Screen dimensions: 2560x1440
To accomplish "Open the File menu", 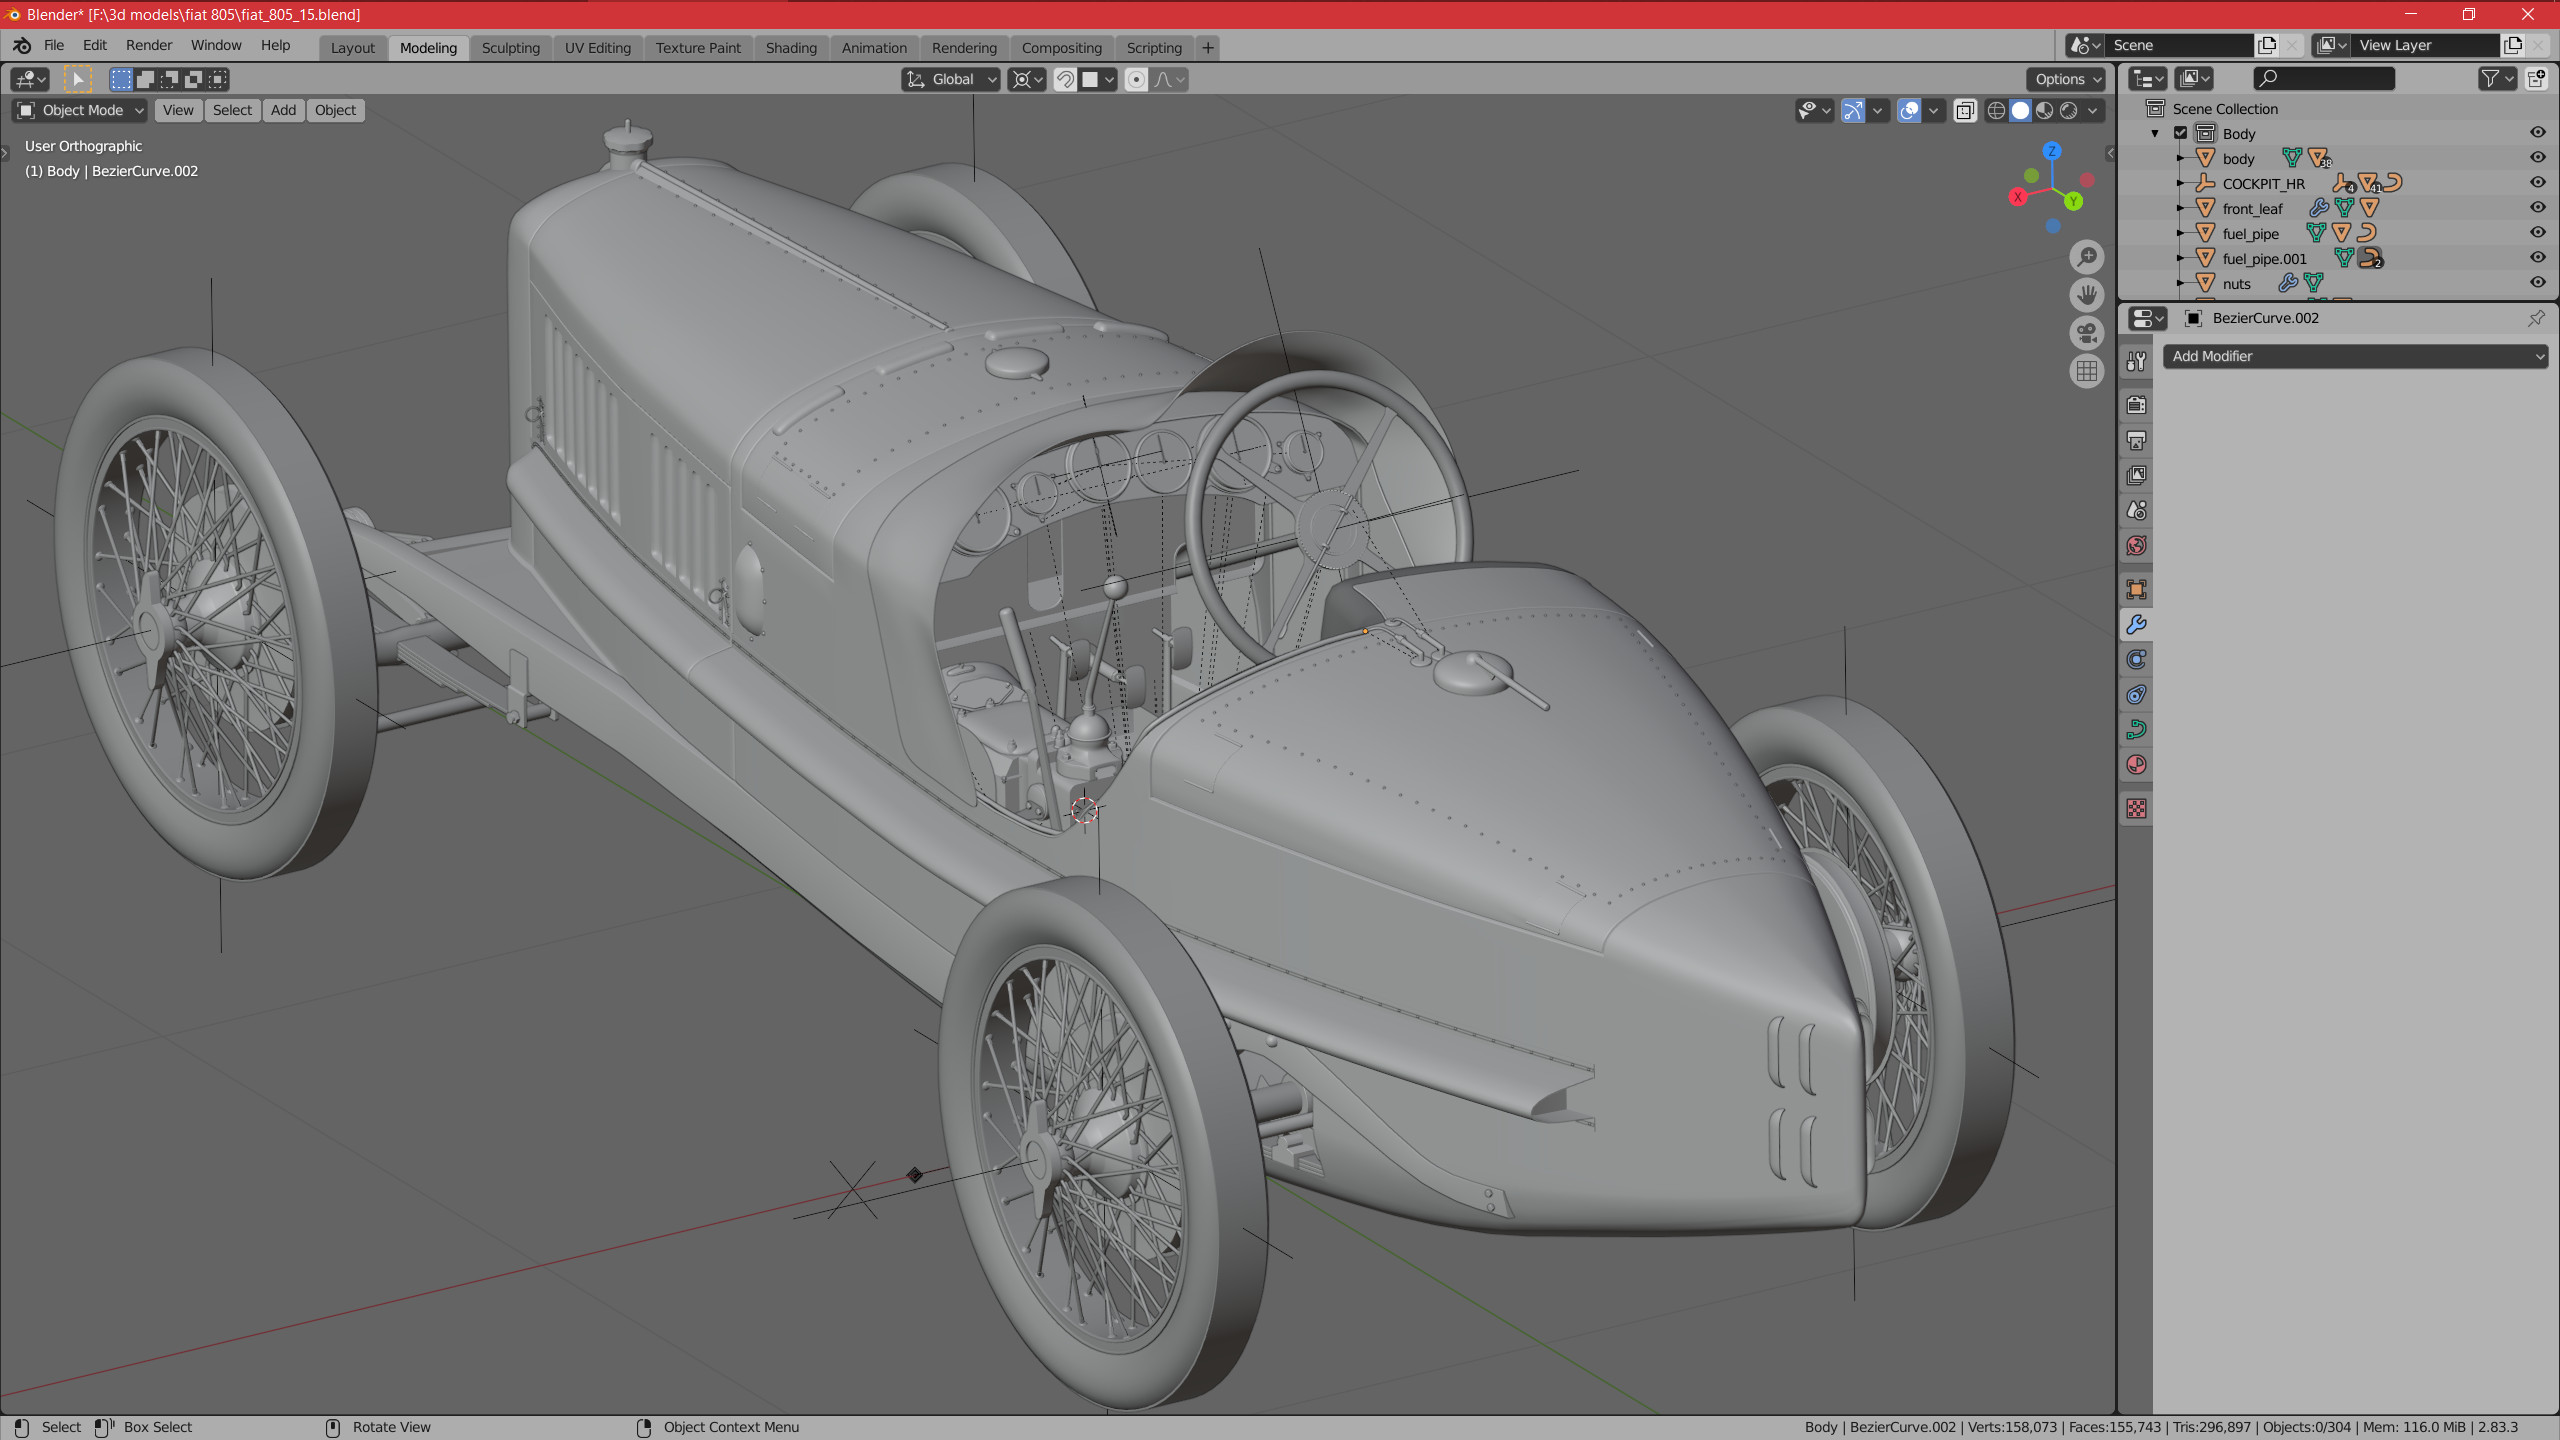I will [x=54, y=45].
